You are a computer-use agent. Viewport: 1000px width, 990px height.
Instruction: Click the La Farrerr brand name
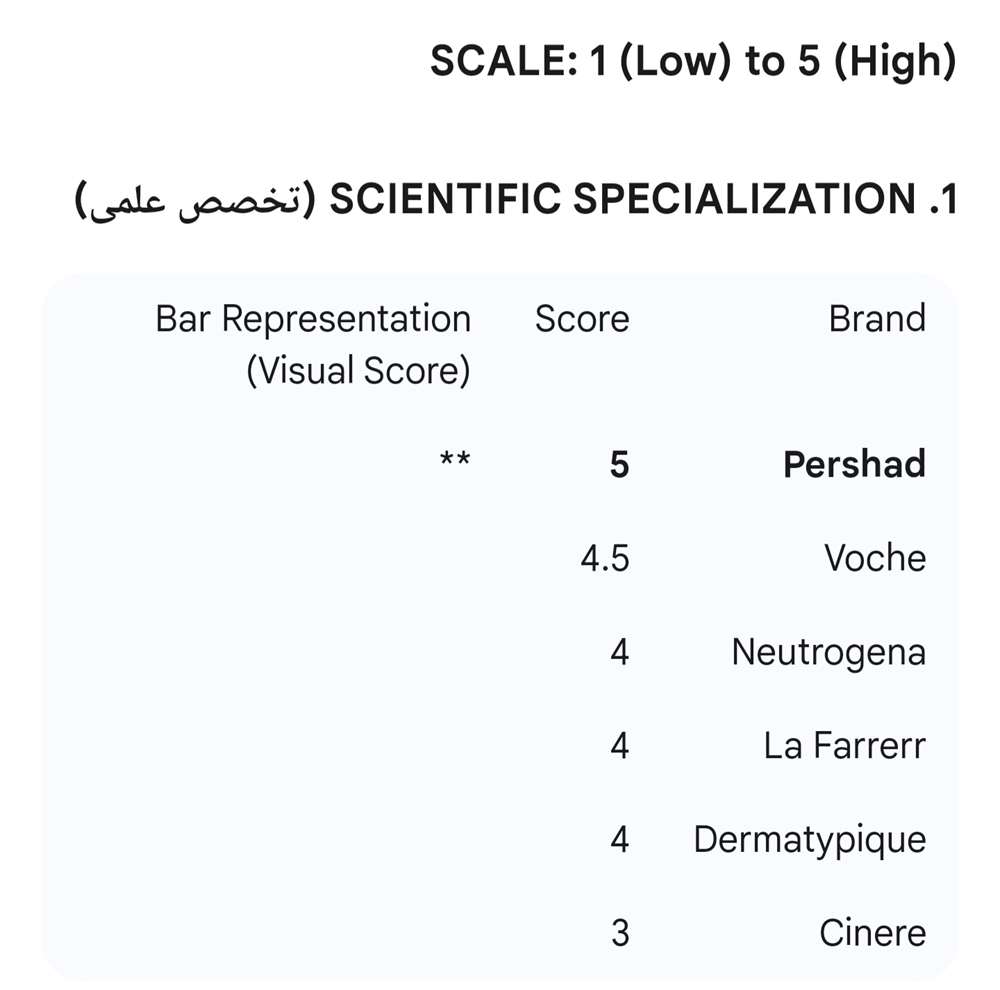click(x=844, y=746)
